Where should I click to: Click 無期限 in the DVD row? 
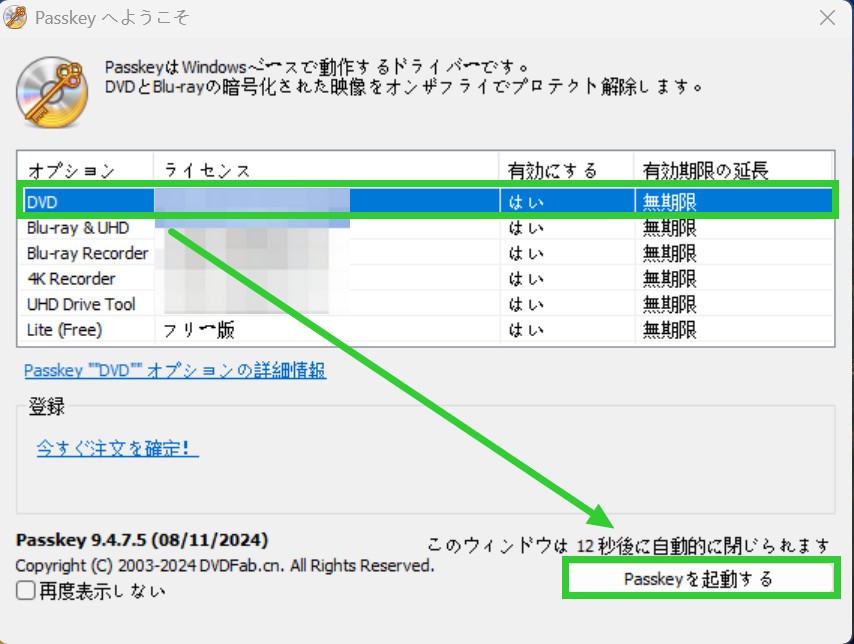point(669,202)
